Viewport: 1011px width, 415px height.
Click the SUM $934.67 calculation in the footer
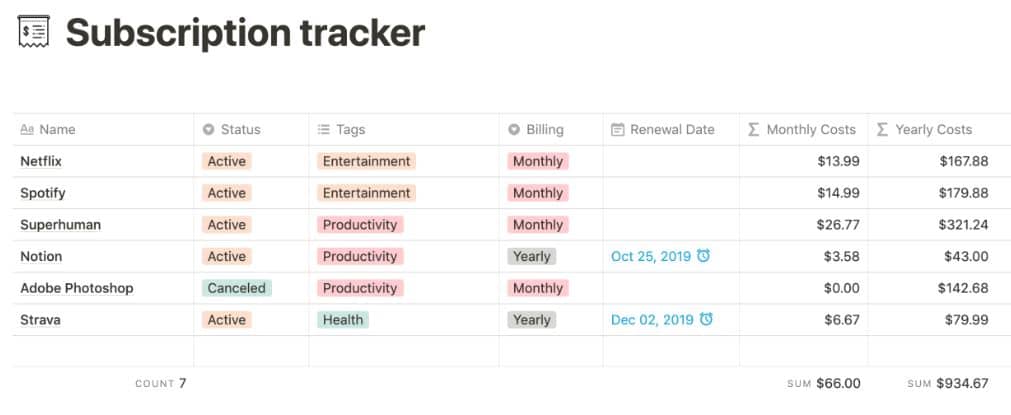tap(948, 383)
